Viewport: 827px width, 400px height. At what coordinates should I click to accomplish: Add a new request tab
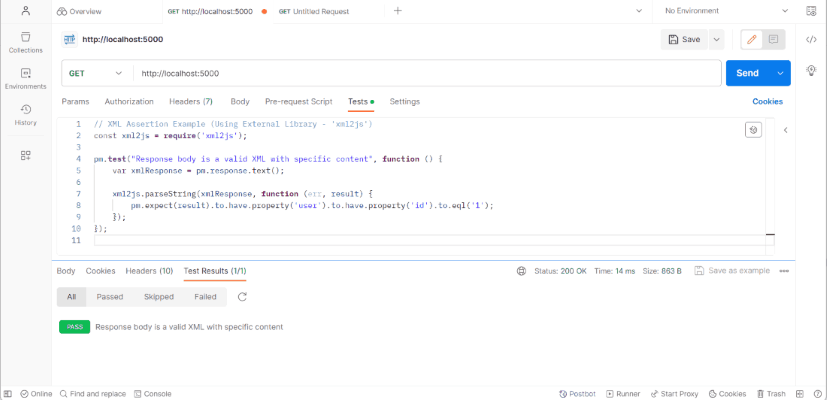[x=398, y=11]
